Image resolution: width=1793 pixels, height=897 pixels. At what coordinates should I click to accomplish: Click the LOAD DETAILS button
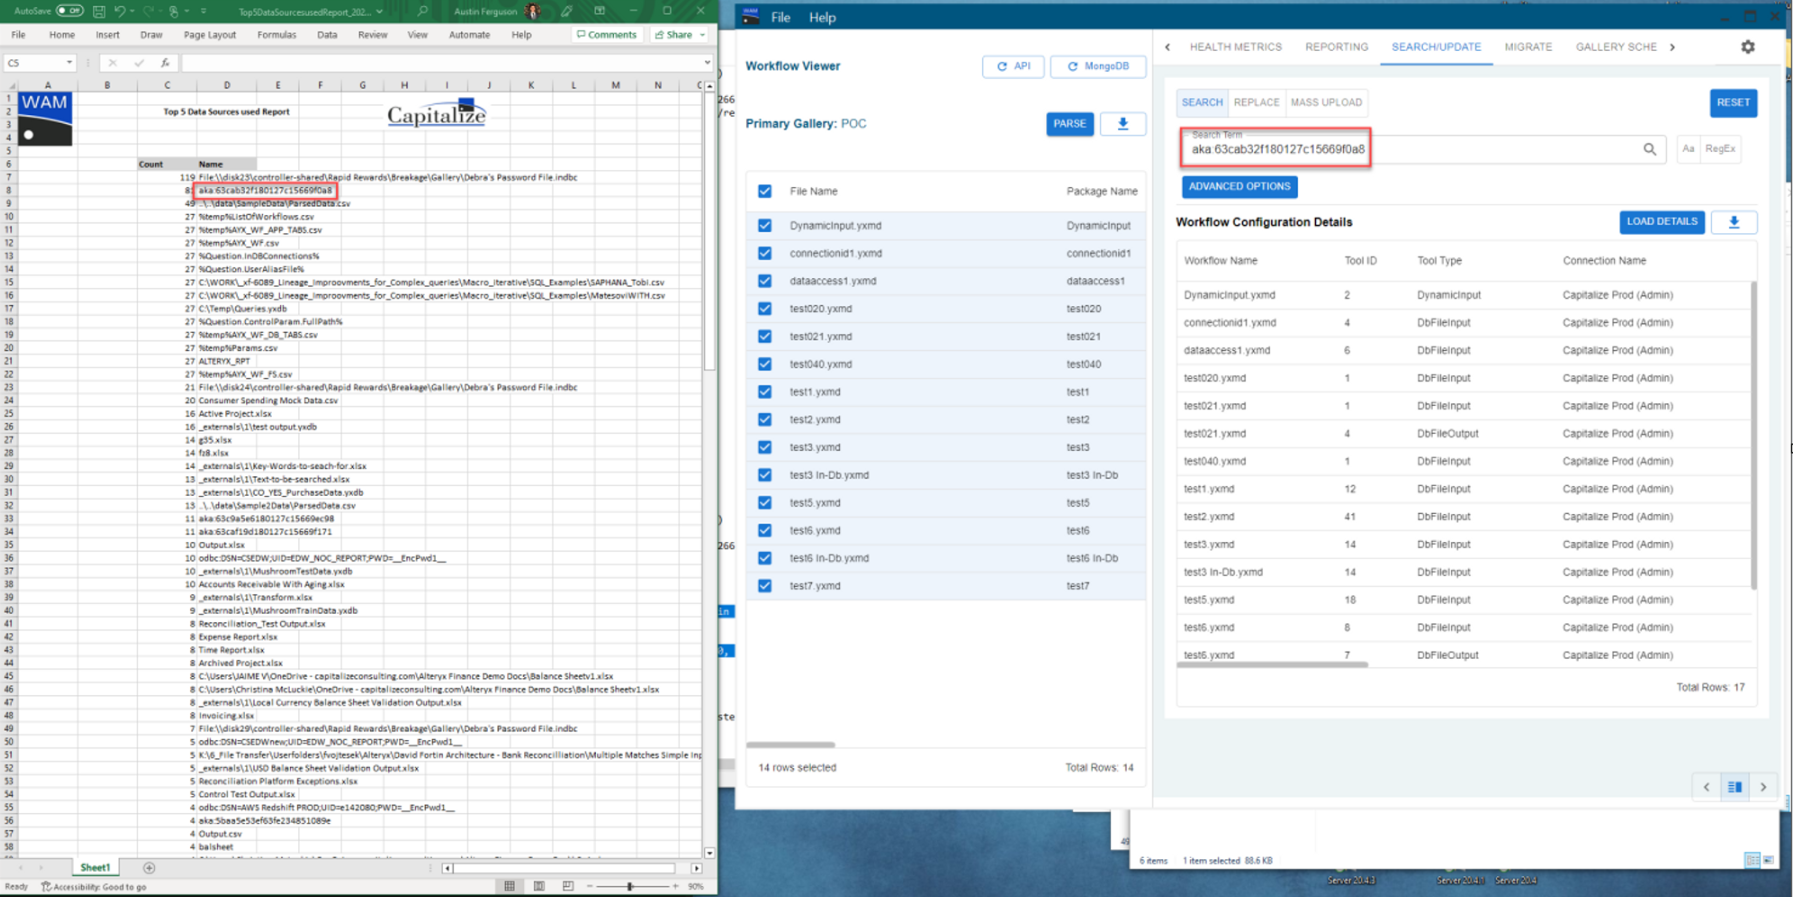(x=1662, y=222)
